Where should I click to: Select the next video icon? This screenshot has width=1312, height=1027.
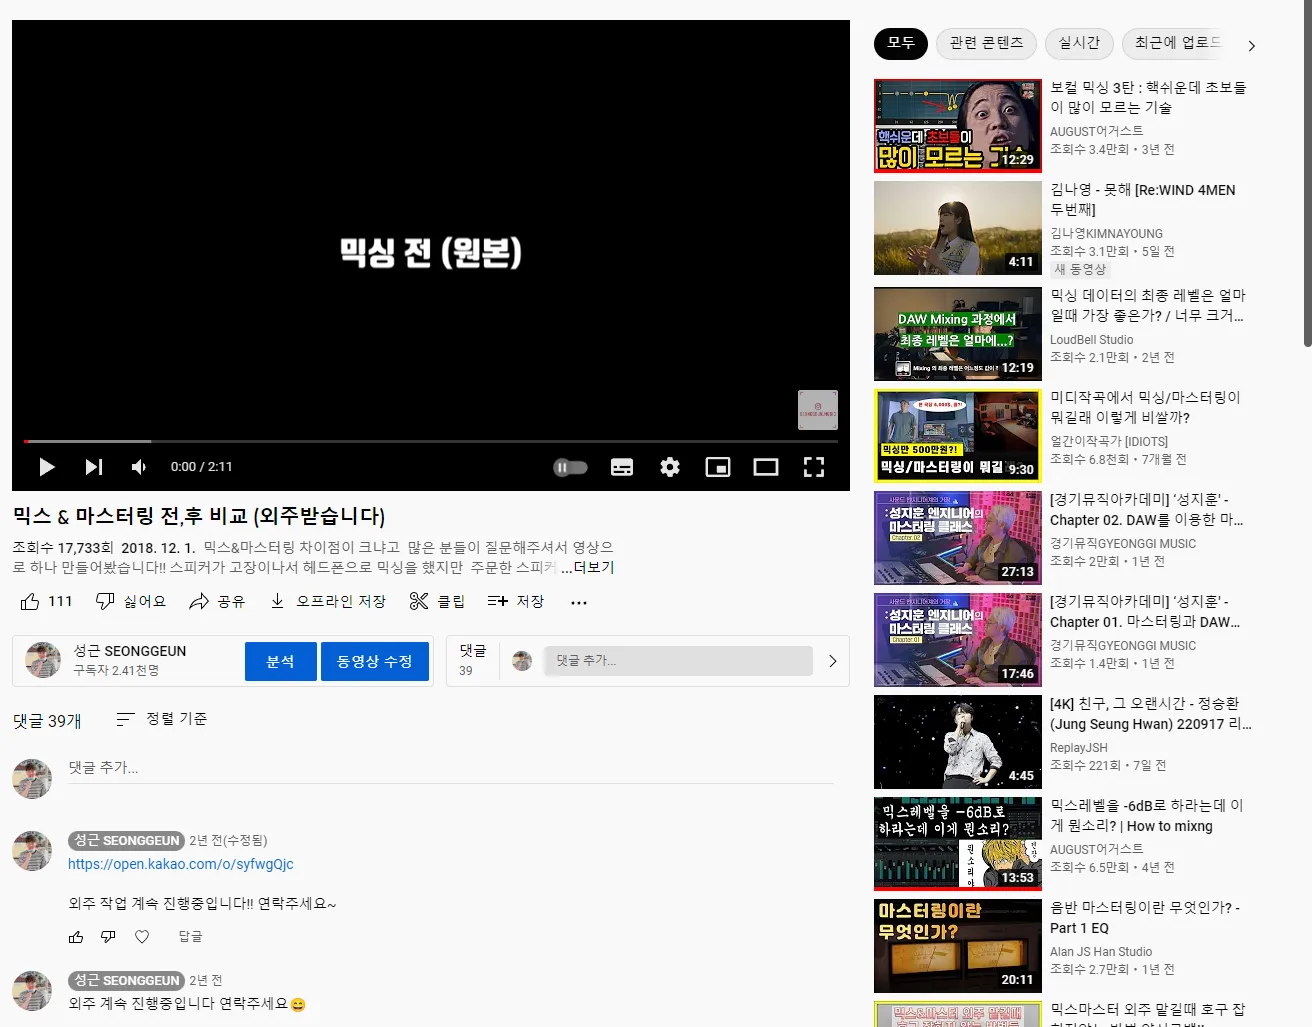coord(93,466)
